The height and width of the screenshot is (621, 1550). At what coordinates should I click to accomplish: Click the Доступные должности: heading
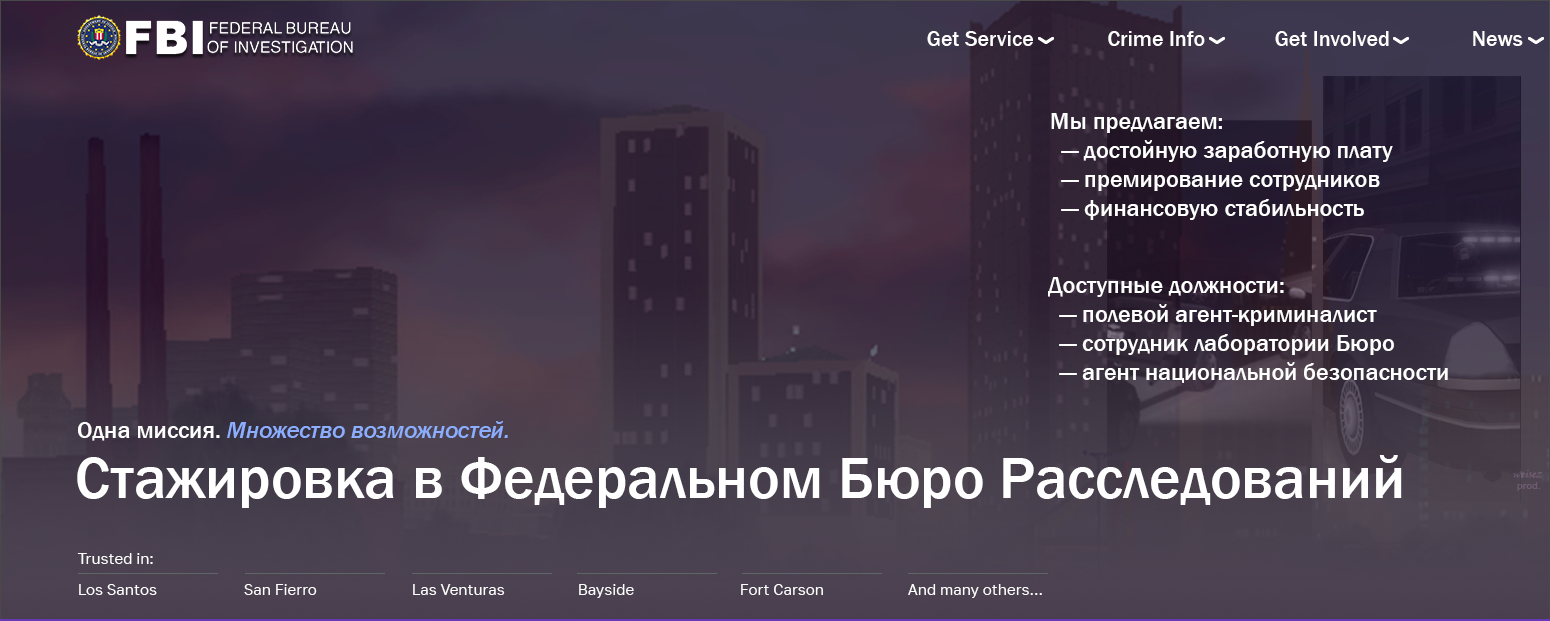[1166, 286]
